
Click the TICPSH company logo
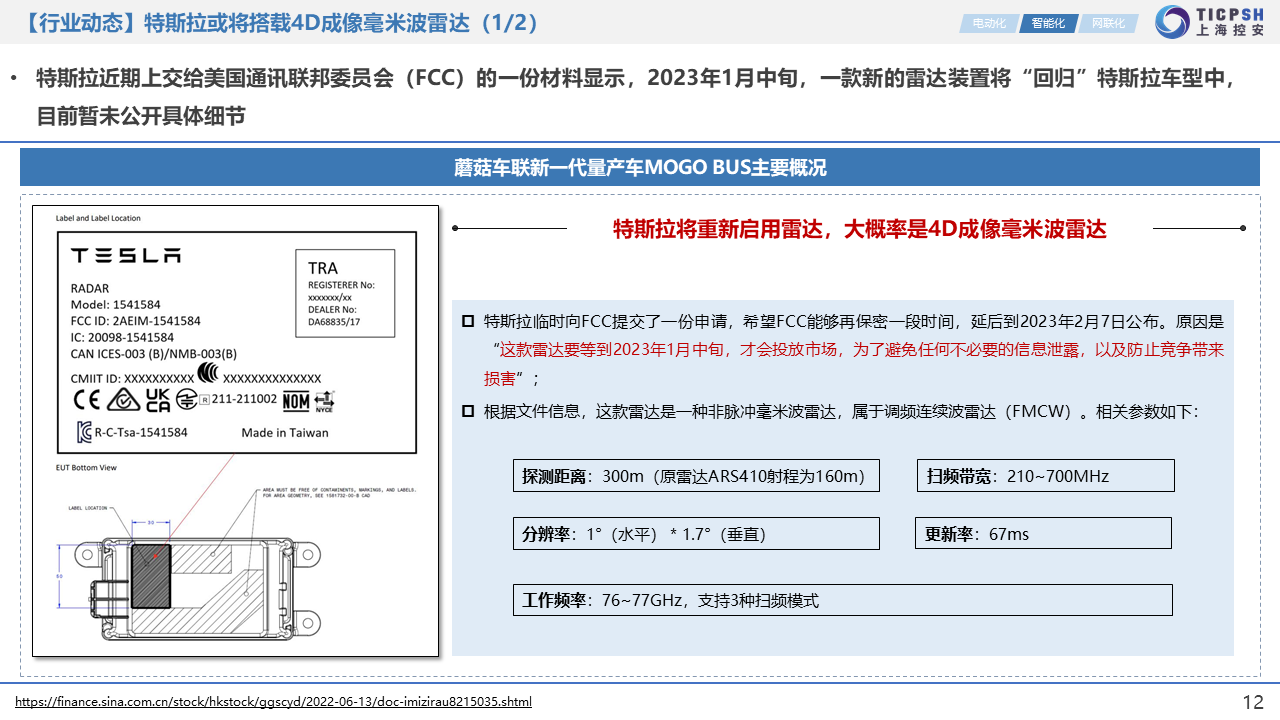(x=1210, y=21)
